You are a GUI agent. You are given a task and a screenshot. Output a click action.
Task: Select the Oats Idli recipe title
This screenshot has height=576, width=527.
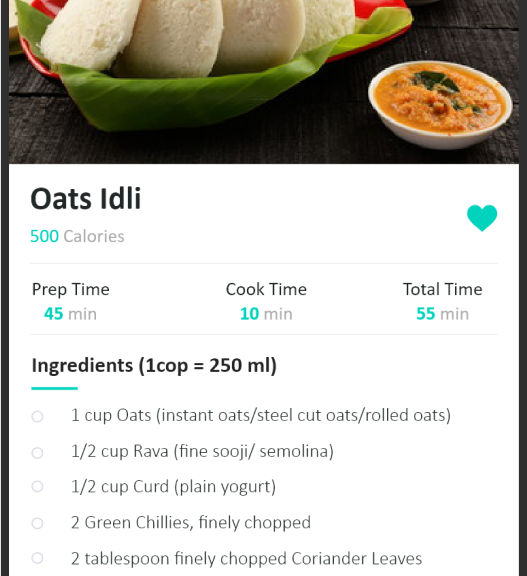(86, 198)
